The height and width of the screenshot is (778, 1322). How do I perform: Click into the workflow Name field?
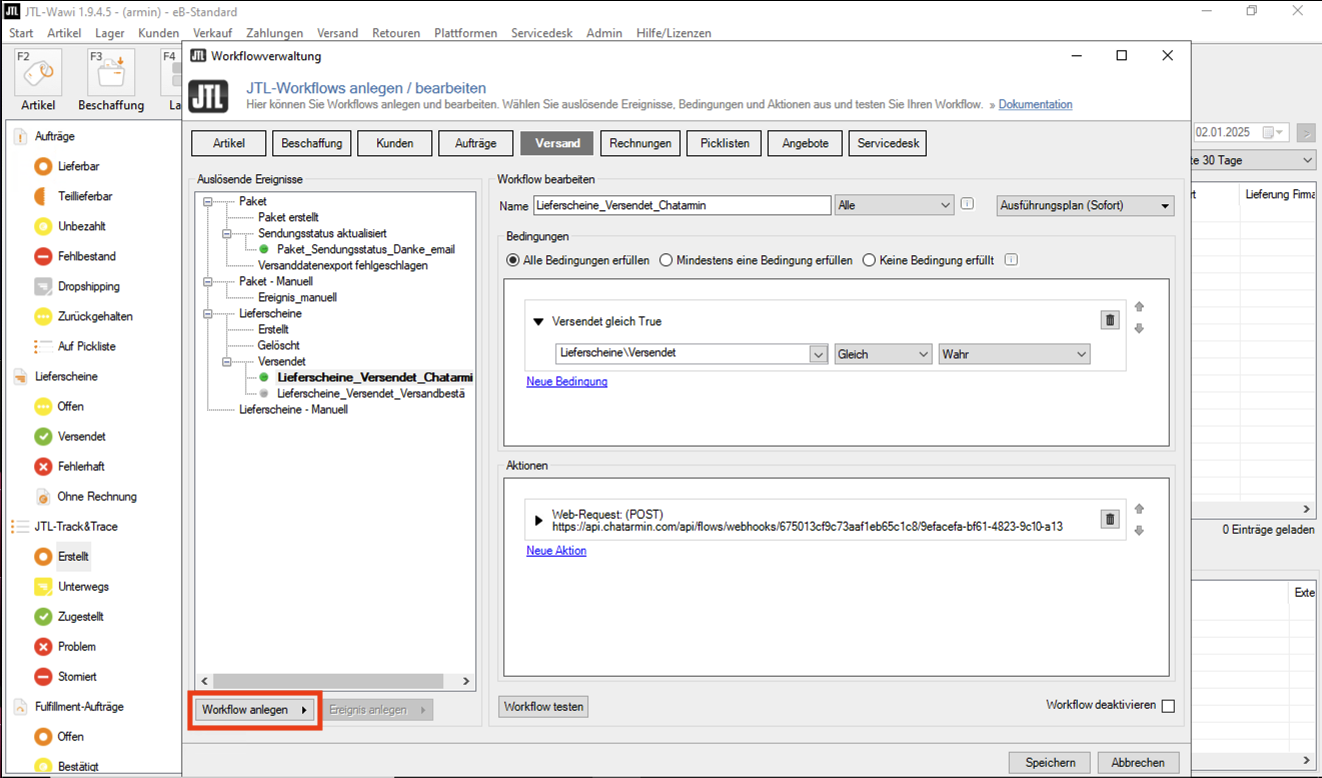[x=682, y=205]
